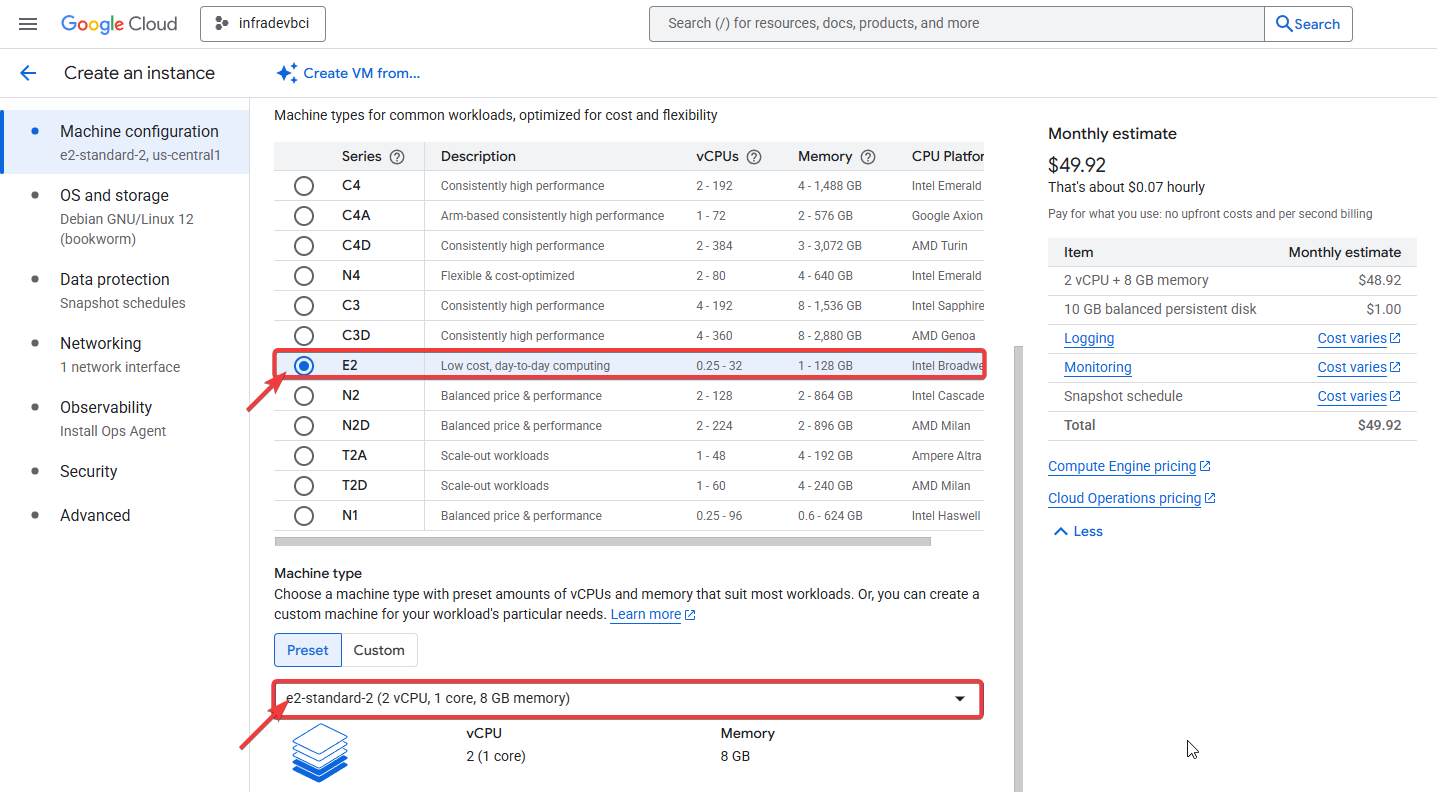Click the magnifier icon in the Search button

pyautogui.click(x=1284, y=24)
